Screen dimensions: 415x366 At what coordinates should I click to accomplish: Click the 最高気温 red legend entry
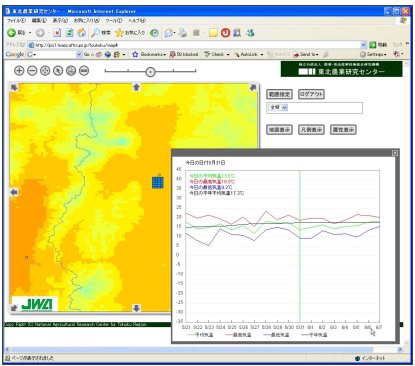(239, 335)
